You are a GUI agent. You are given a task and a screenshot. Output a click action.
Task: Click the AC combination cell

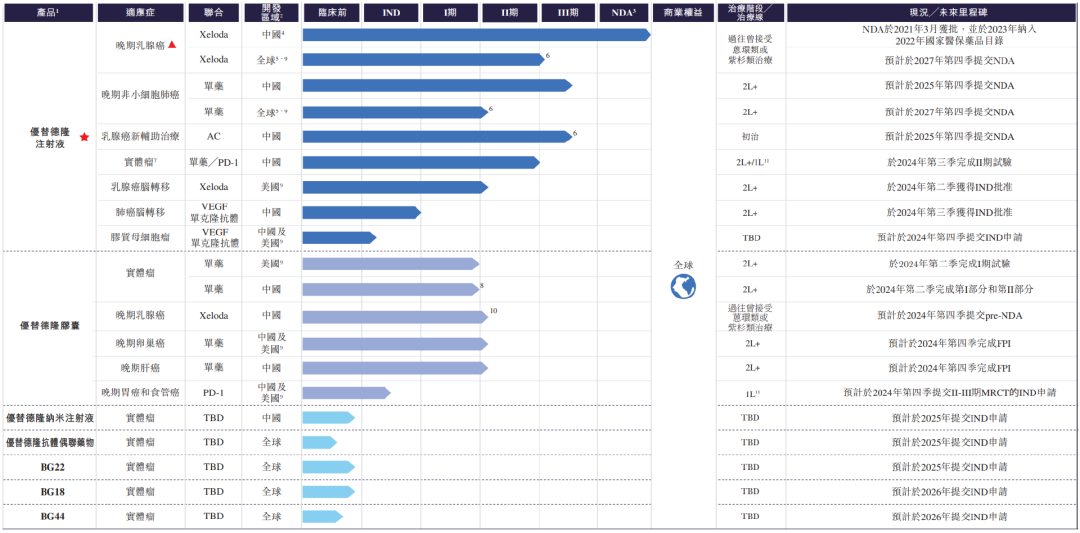(214, 136)
